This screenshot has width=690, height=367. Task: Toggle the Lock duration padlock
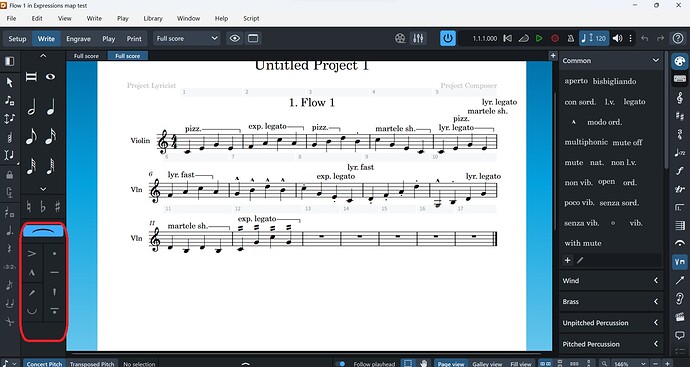pos(9,175)
